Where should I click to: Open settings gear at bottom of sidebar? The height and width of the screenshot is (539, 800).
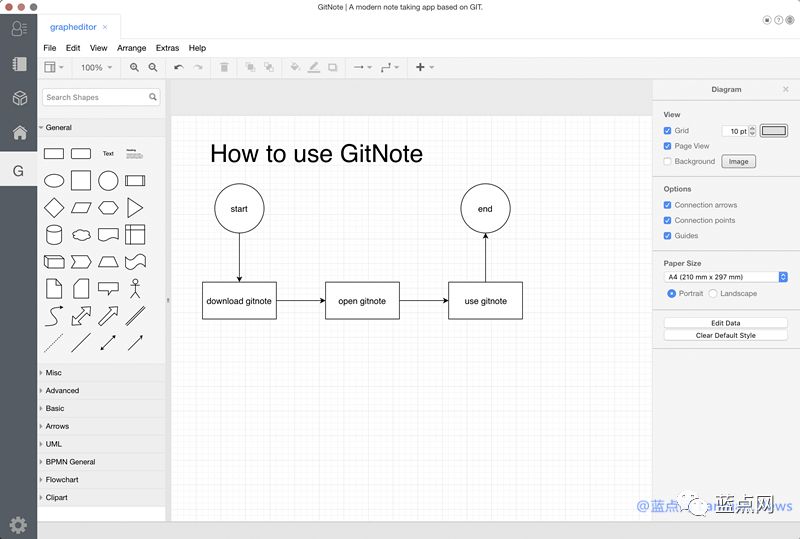pos(18,525)
